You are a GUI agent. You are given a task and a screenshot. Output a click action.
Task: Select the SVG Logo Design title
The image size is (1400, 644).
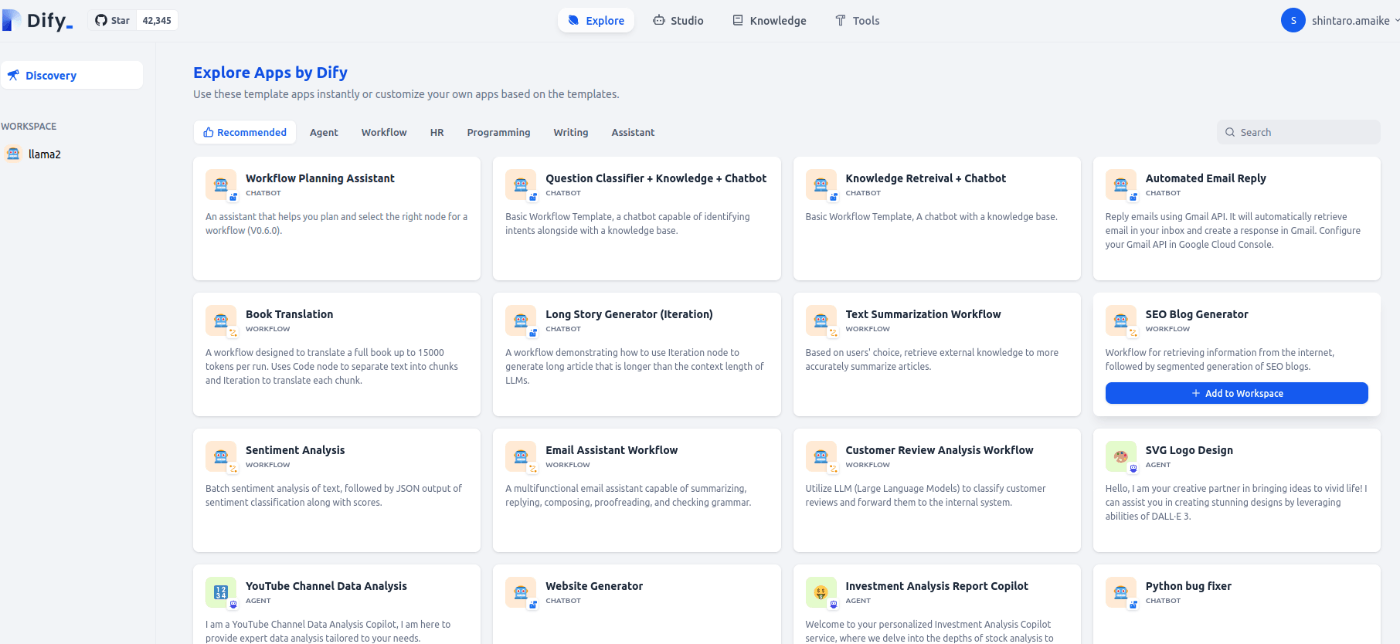(x=1189, y=450)
